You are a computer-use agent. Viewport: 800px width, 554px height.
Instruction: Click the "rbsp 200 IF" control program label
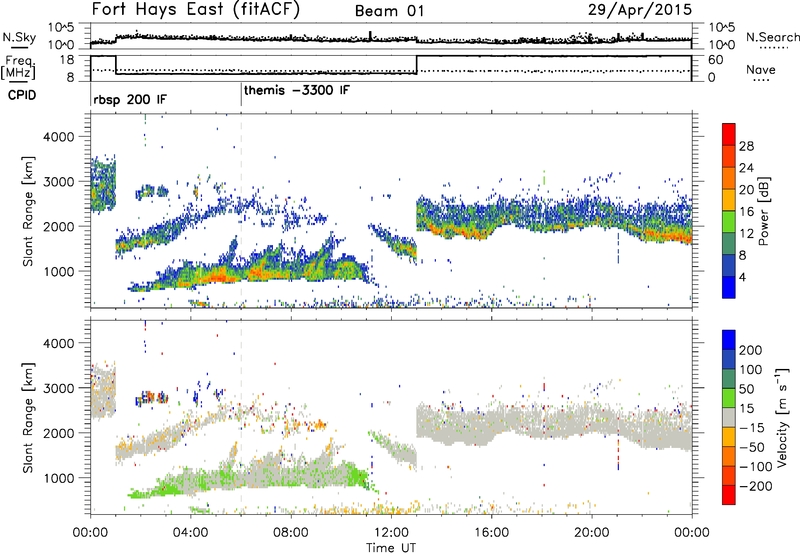coord(130,99)
